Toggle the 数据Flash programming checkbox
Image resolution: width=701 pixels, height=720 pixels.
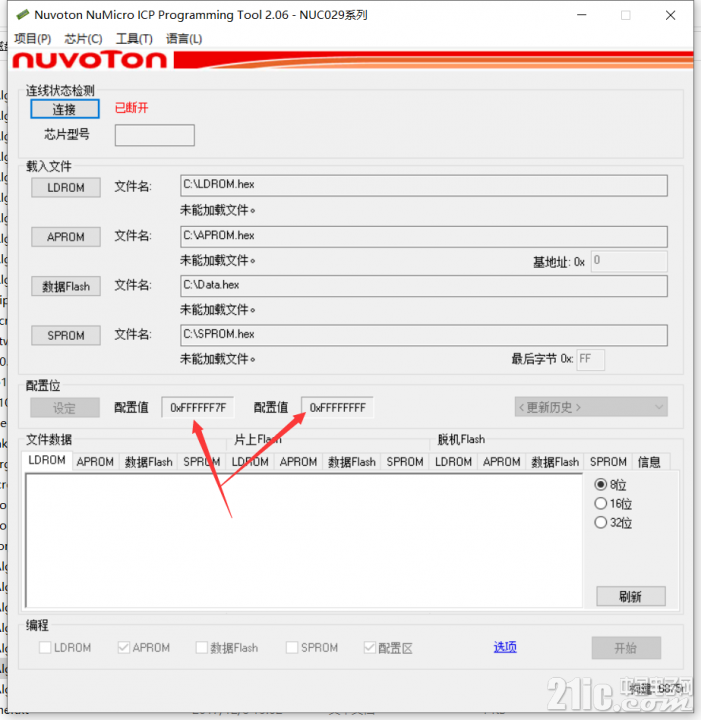click(202, 647)
